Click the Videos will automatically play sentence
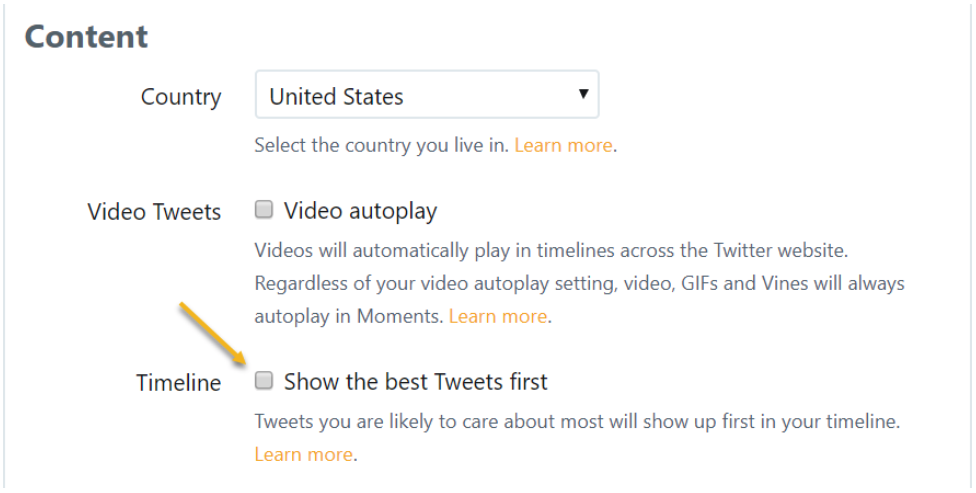Viewport: 976px width, 493px height. tap(551, 251)
